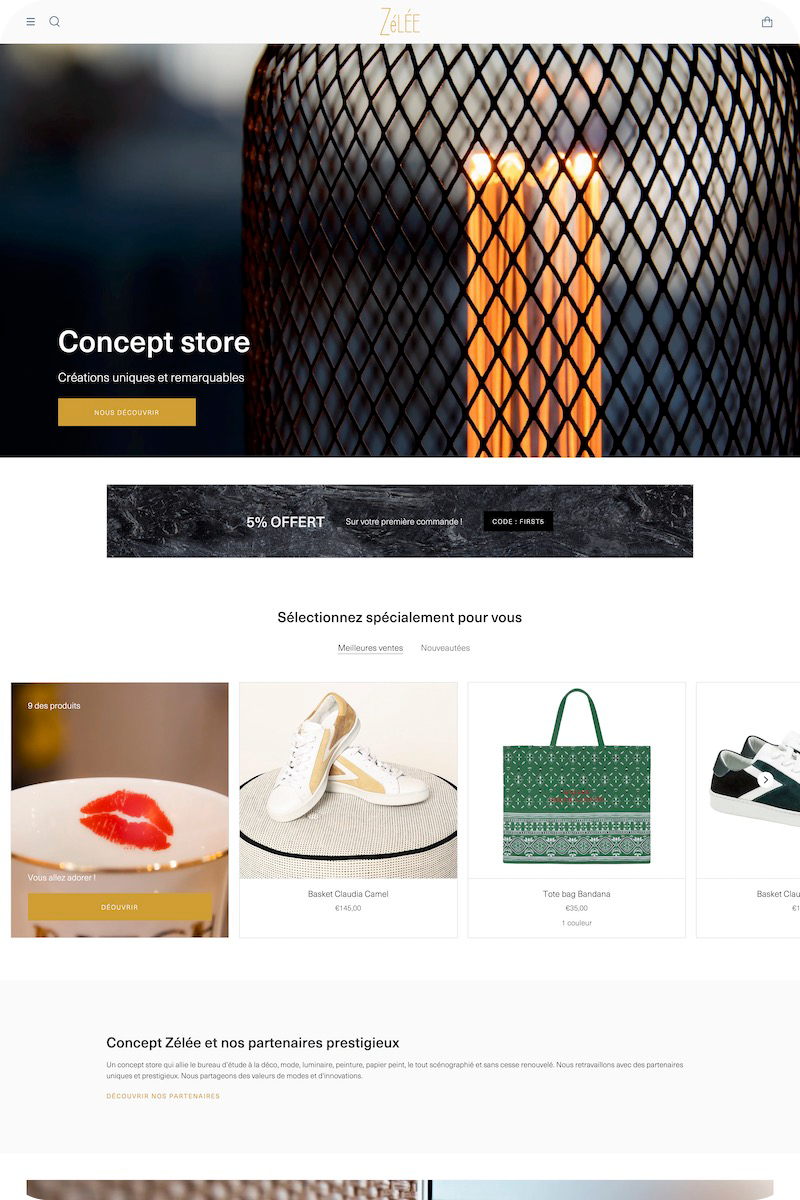Screen dimensions: 800x1200
Task: Open the hamburger menu icon
Action: (x=31, y=22)
